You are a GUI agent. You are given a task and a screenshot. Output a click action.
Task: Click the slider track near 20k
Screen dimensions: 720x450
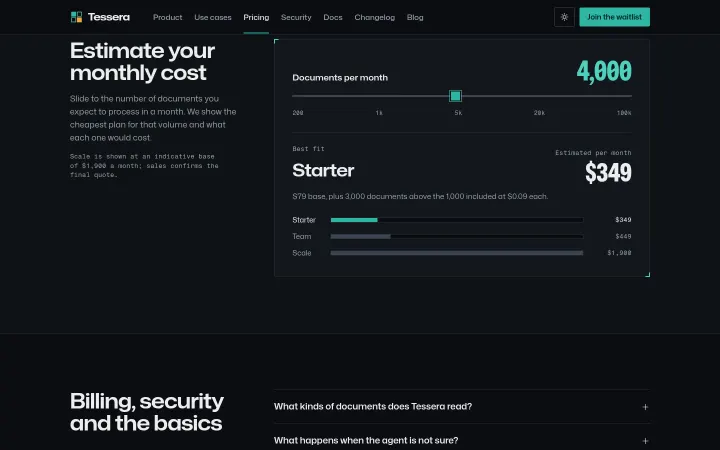539,96
